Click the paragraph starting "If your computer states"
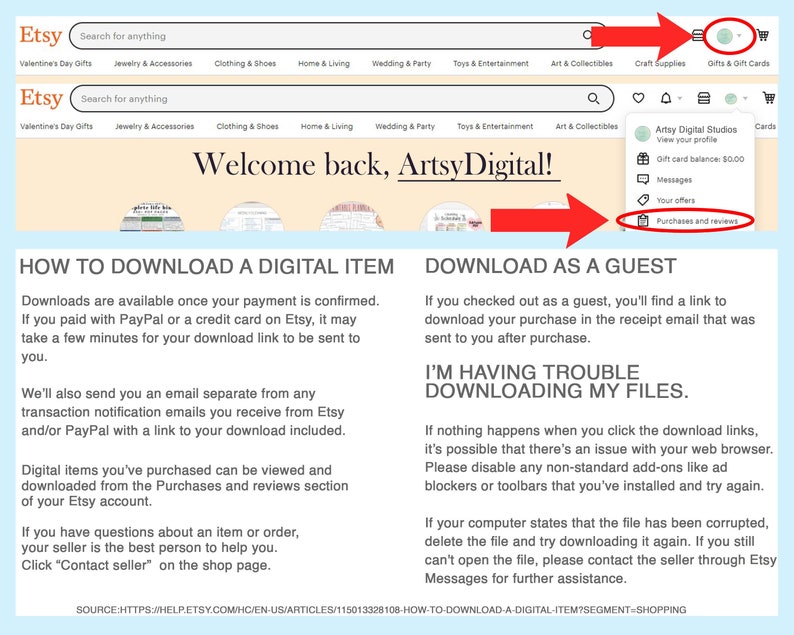The image size is (794, 635). (601, 550)
